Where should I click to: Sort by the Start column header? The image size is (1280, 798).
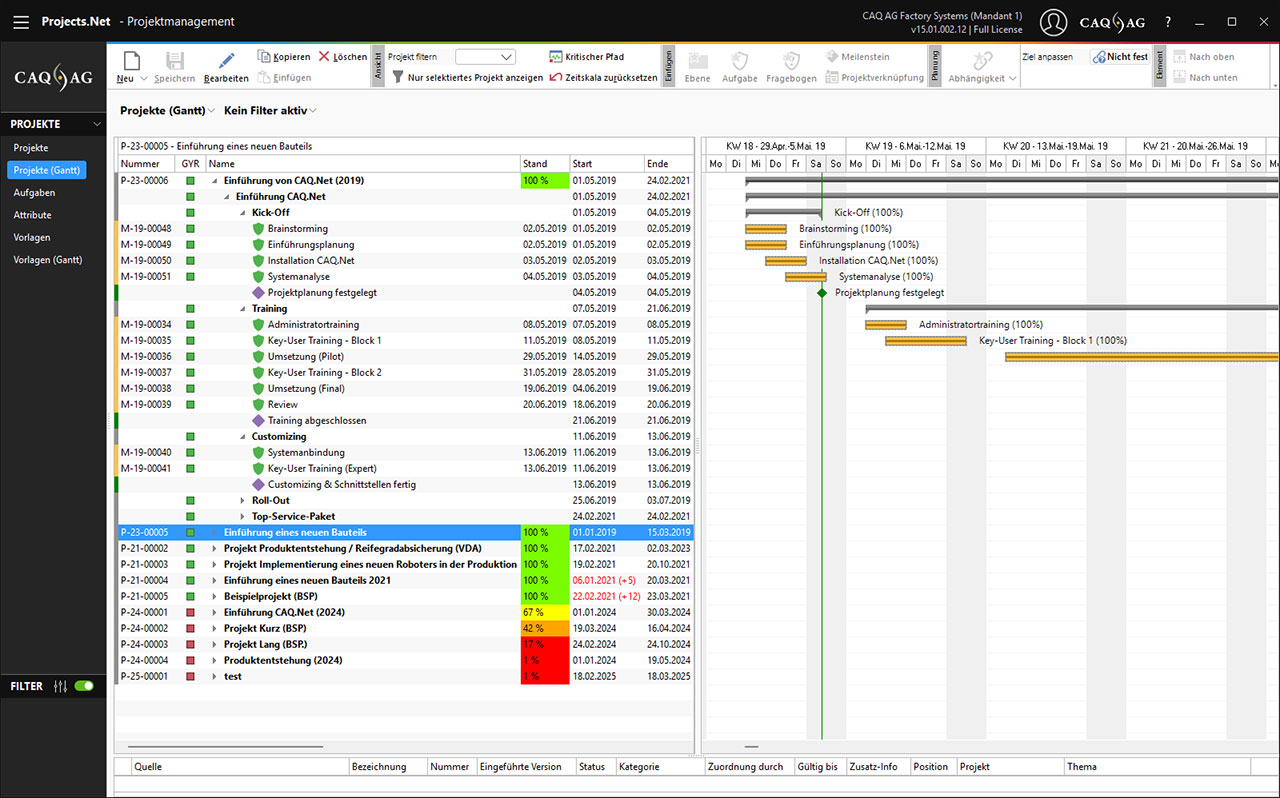[607, 164]
